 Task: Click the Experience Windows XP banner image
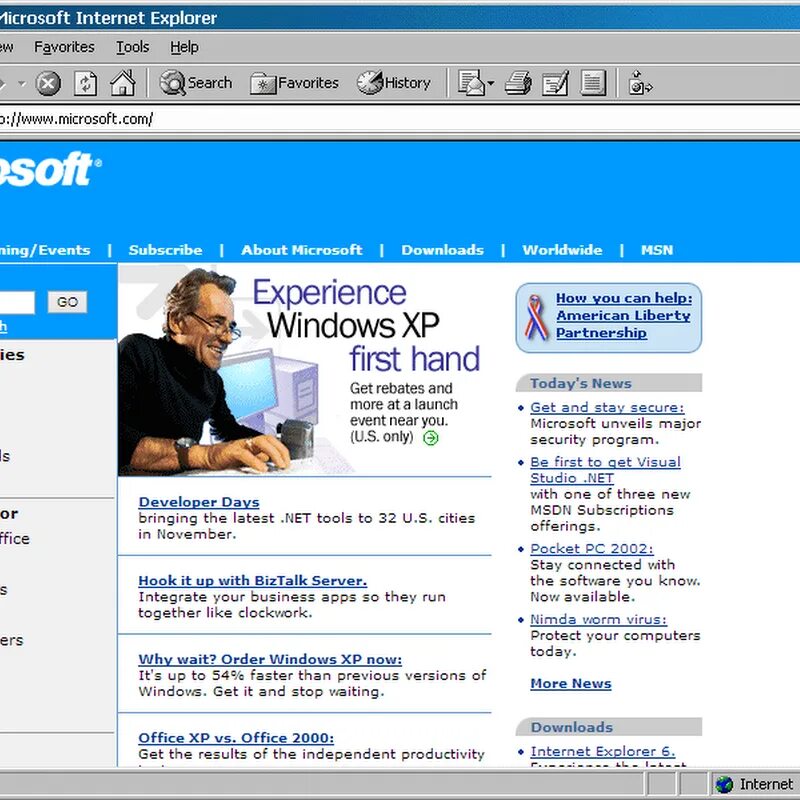point(305,371)
